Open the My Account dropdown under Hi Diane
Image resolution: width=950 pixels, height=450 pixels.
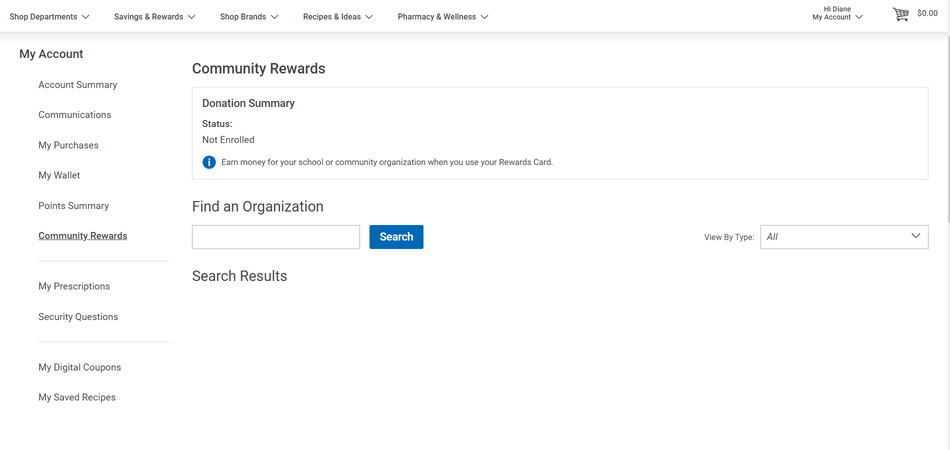point(837,17)
